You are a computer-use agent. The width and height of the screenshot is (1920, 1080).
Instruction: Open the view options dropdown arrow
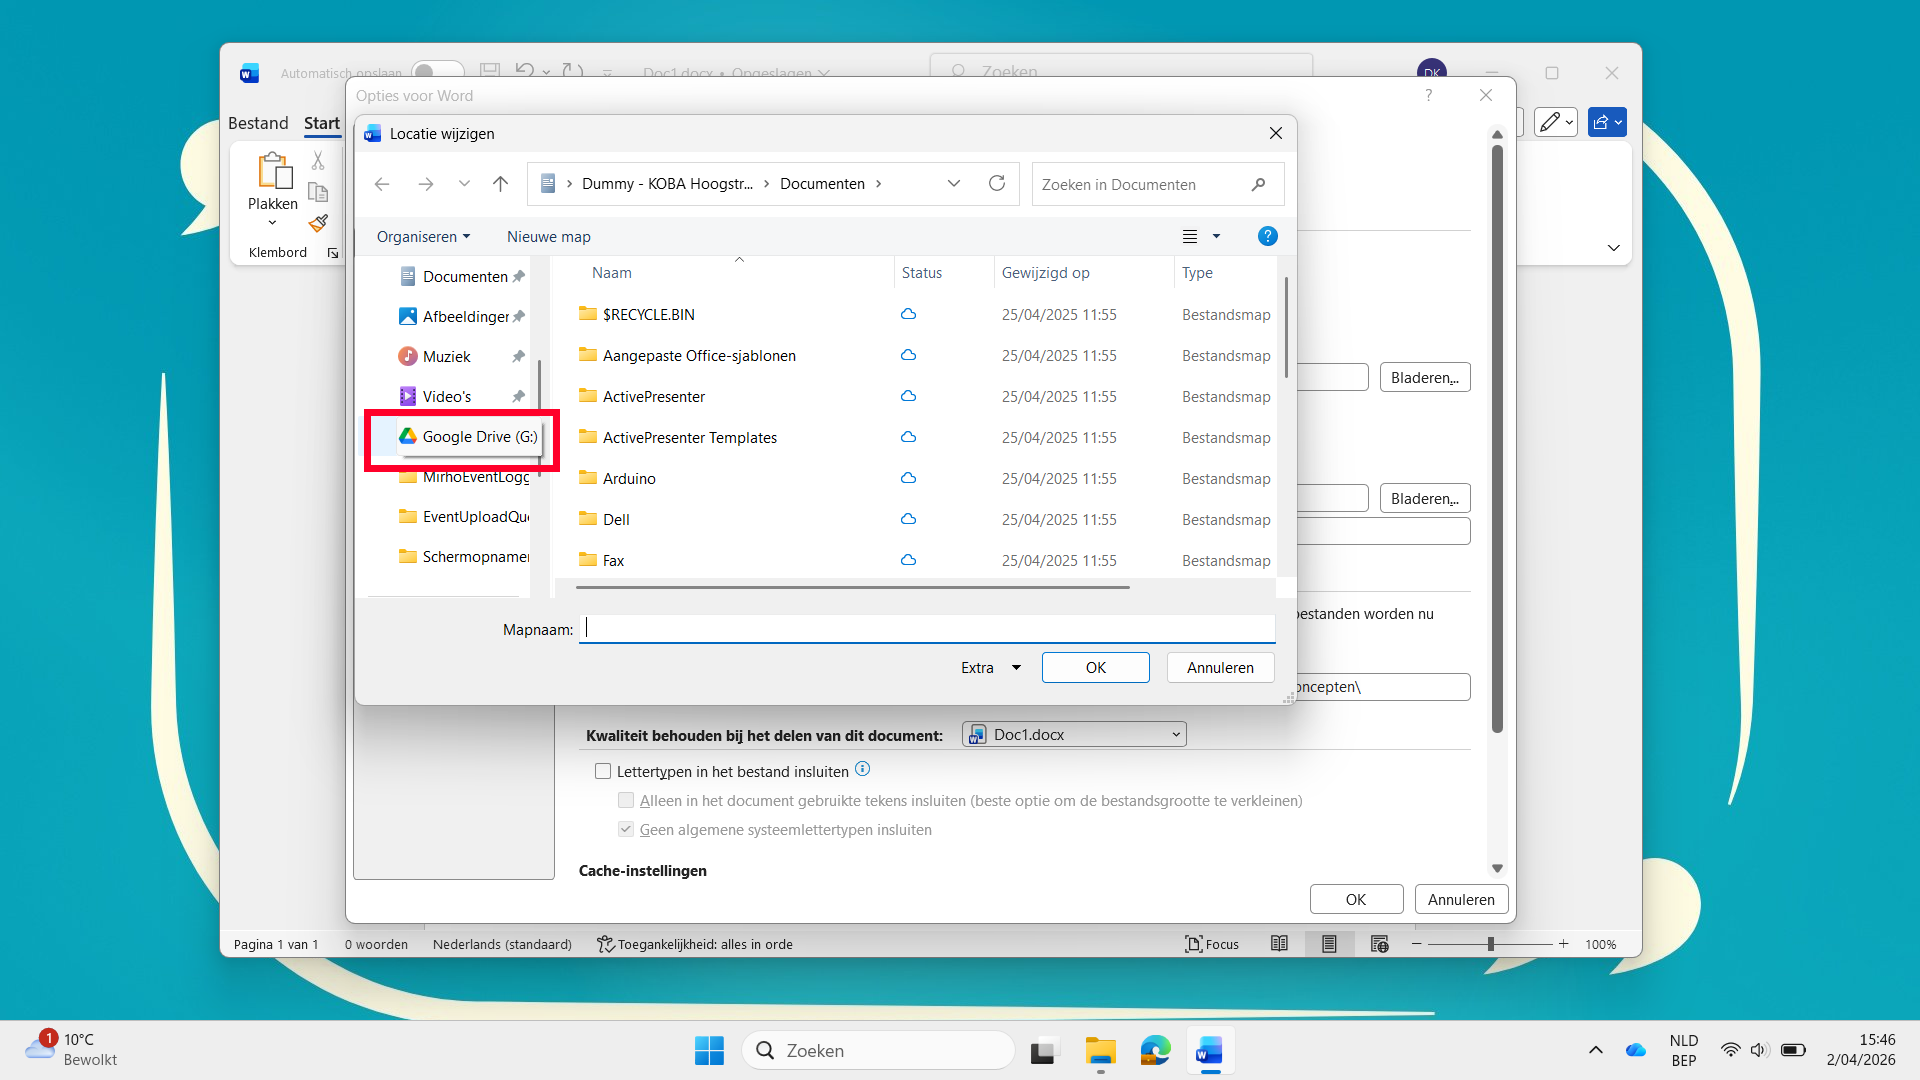pyautogui.click(x=1216, y=237)
